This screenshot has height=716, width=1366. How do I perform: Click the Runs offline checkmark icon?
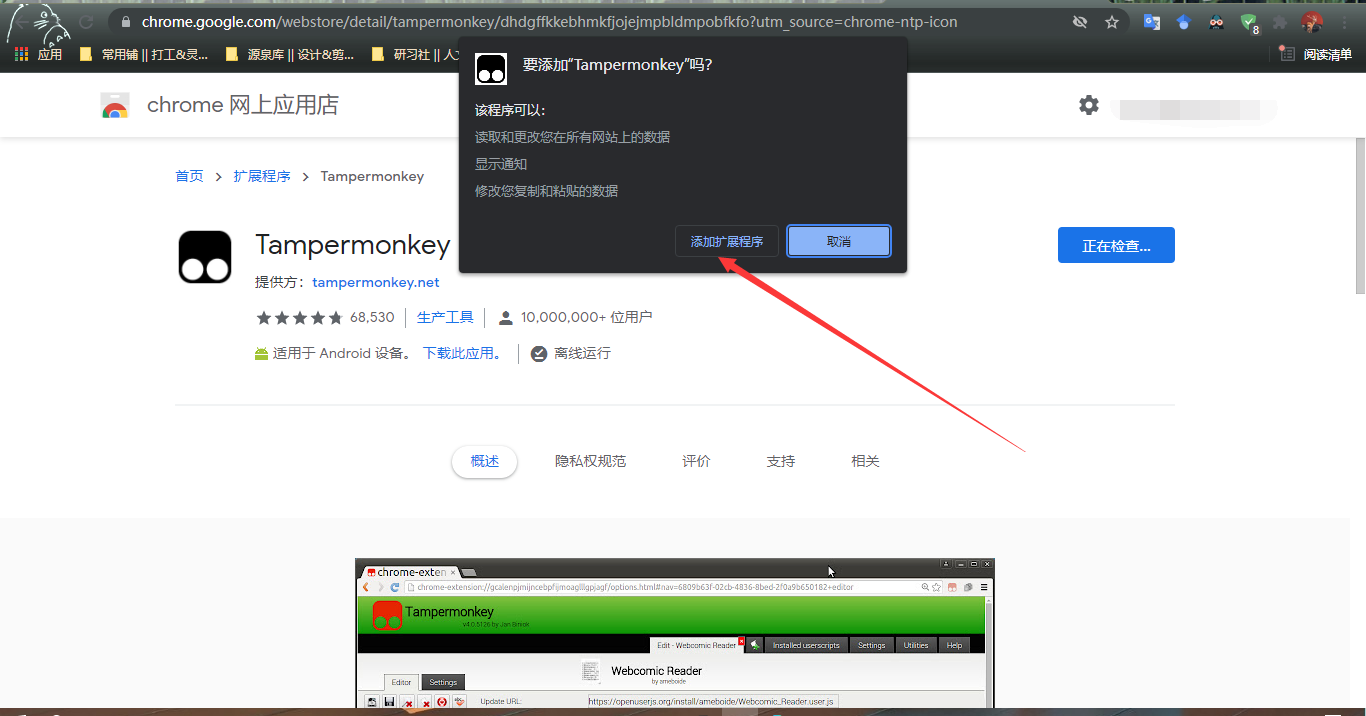click(x=539, y=354)
